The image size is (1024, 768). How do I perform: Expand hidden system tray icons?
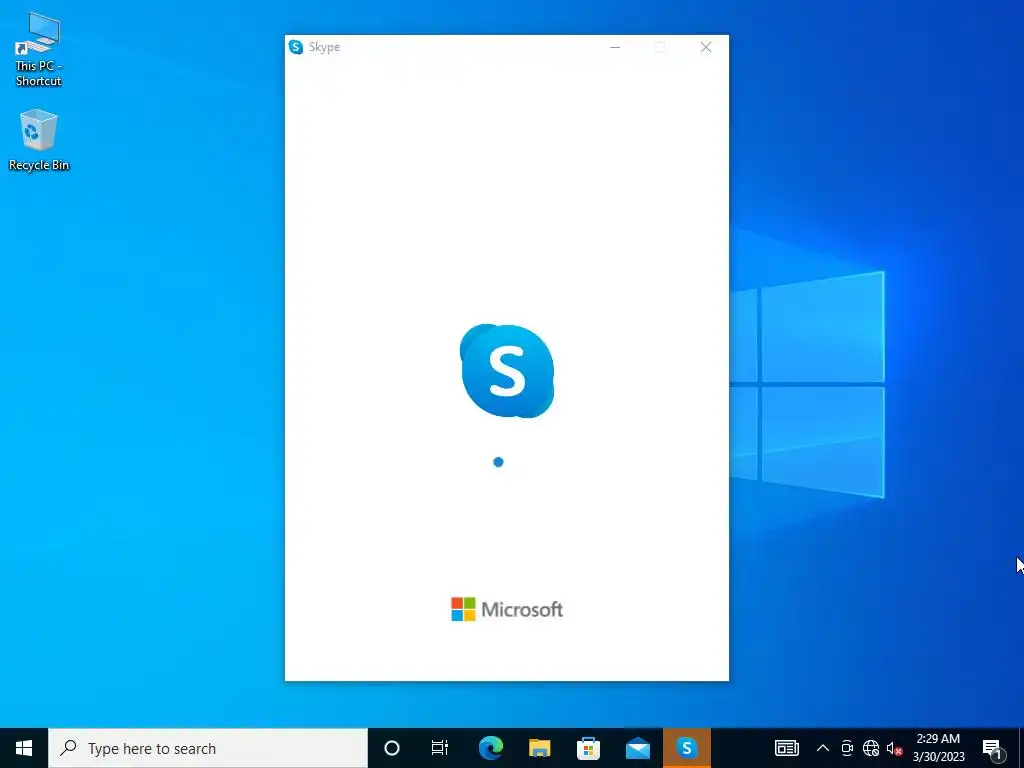point(823,748)
